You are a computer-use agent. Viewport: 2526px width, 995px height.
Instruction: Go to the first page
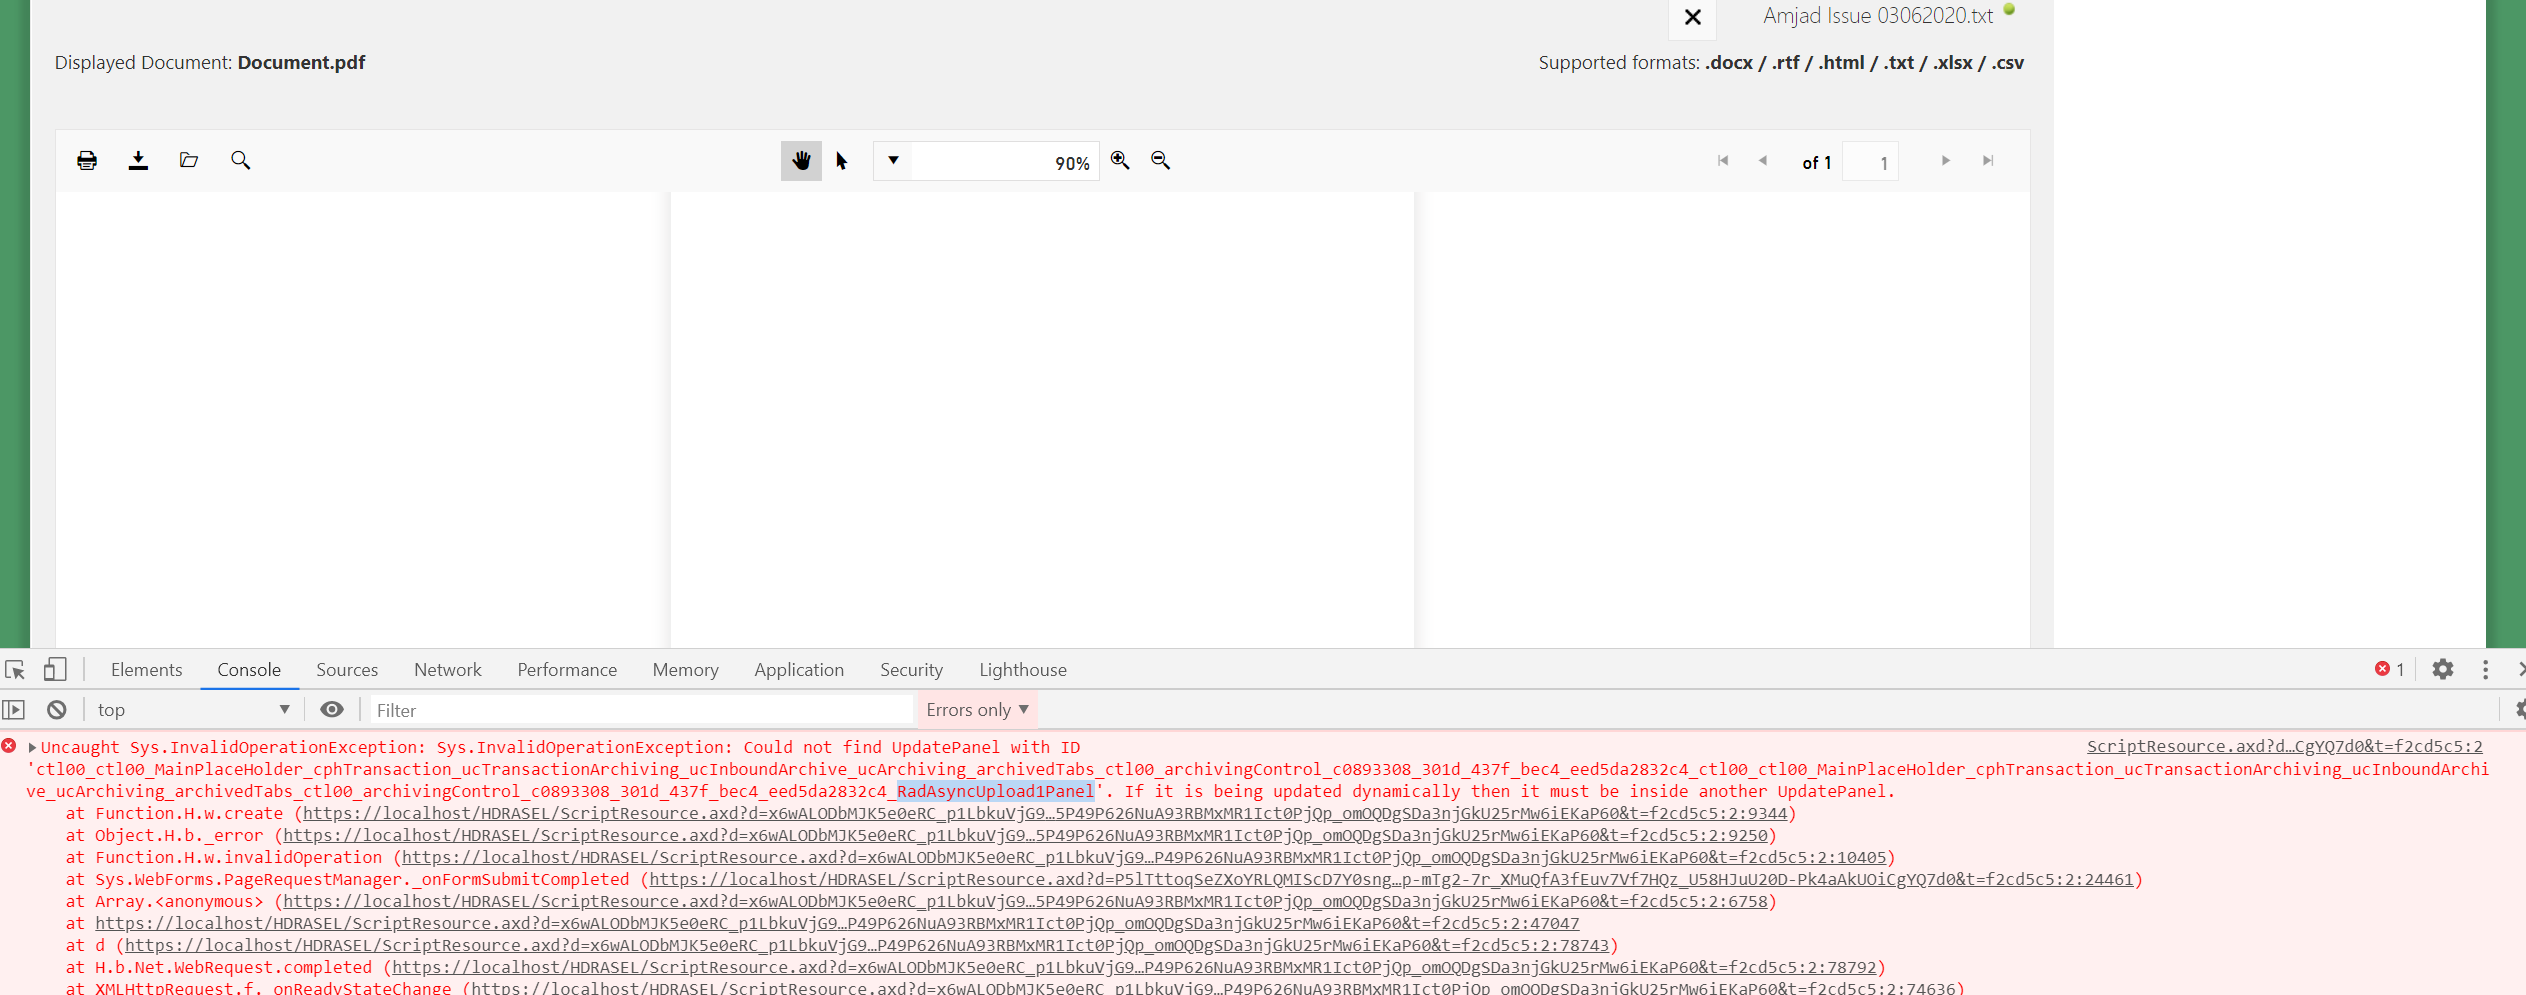[1723, 160]
